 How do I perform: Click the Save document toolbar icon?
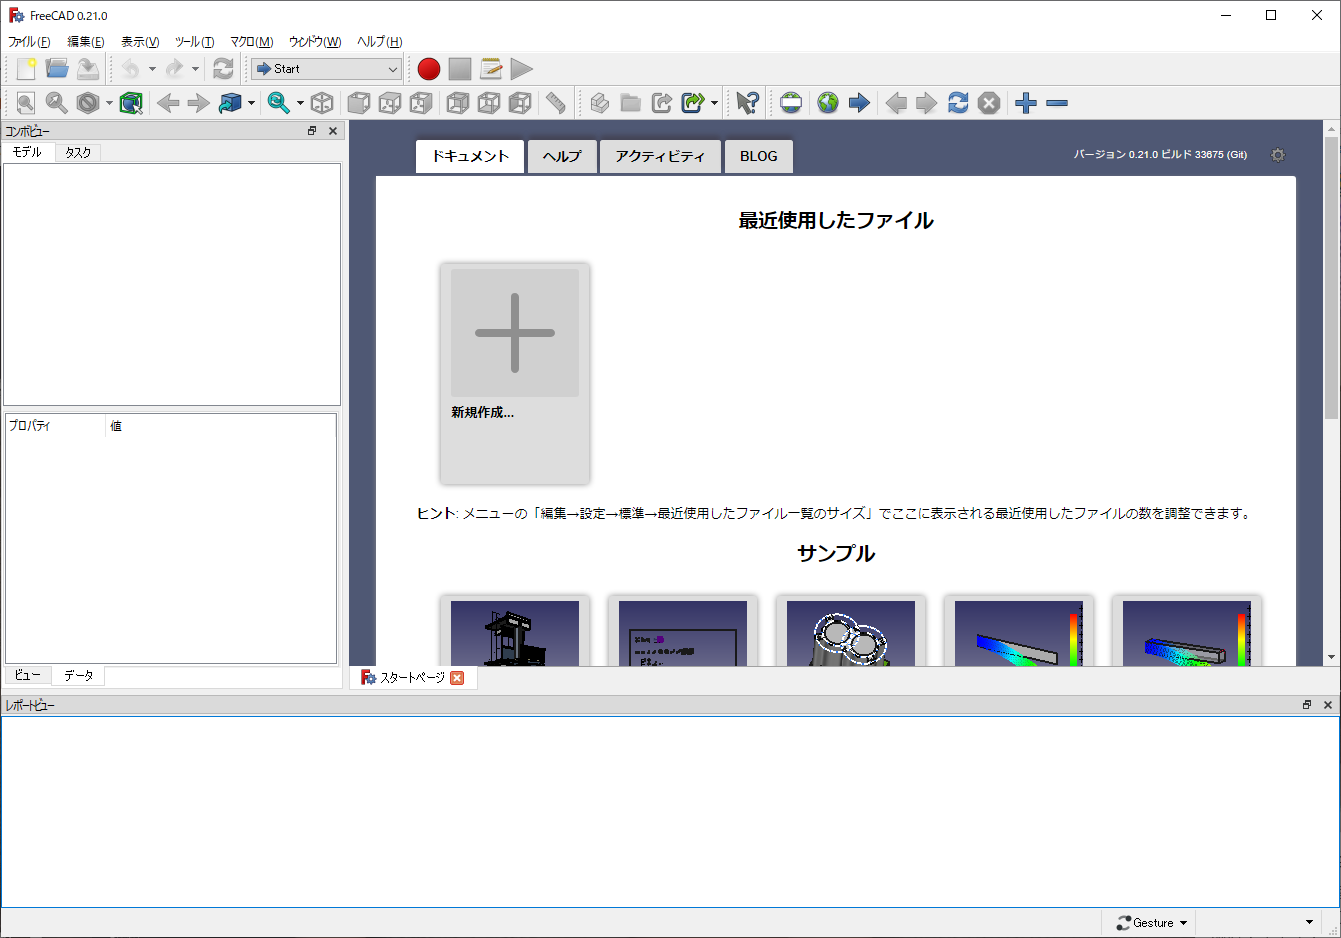coord(88,69)
